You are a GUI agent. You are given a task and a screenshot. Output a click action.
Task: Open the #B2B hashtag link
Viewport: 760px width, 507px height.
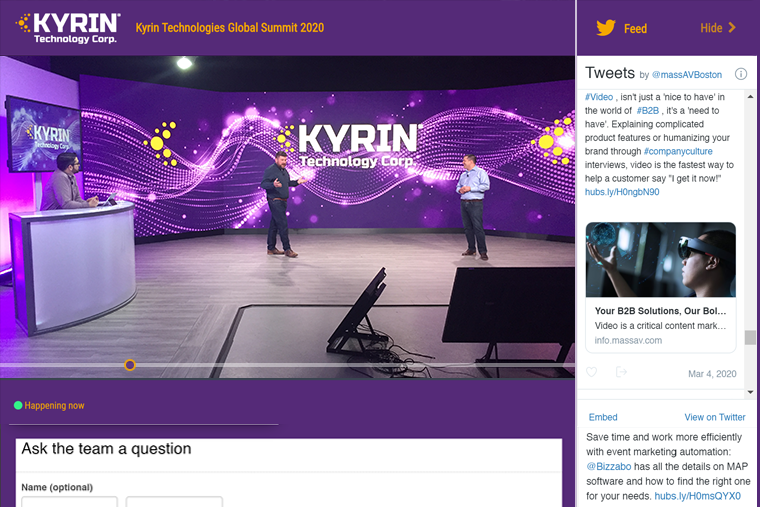click(x=648, y=111)
